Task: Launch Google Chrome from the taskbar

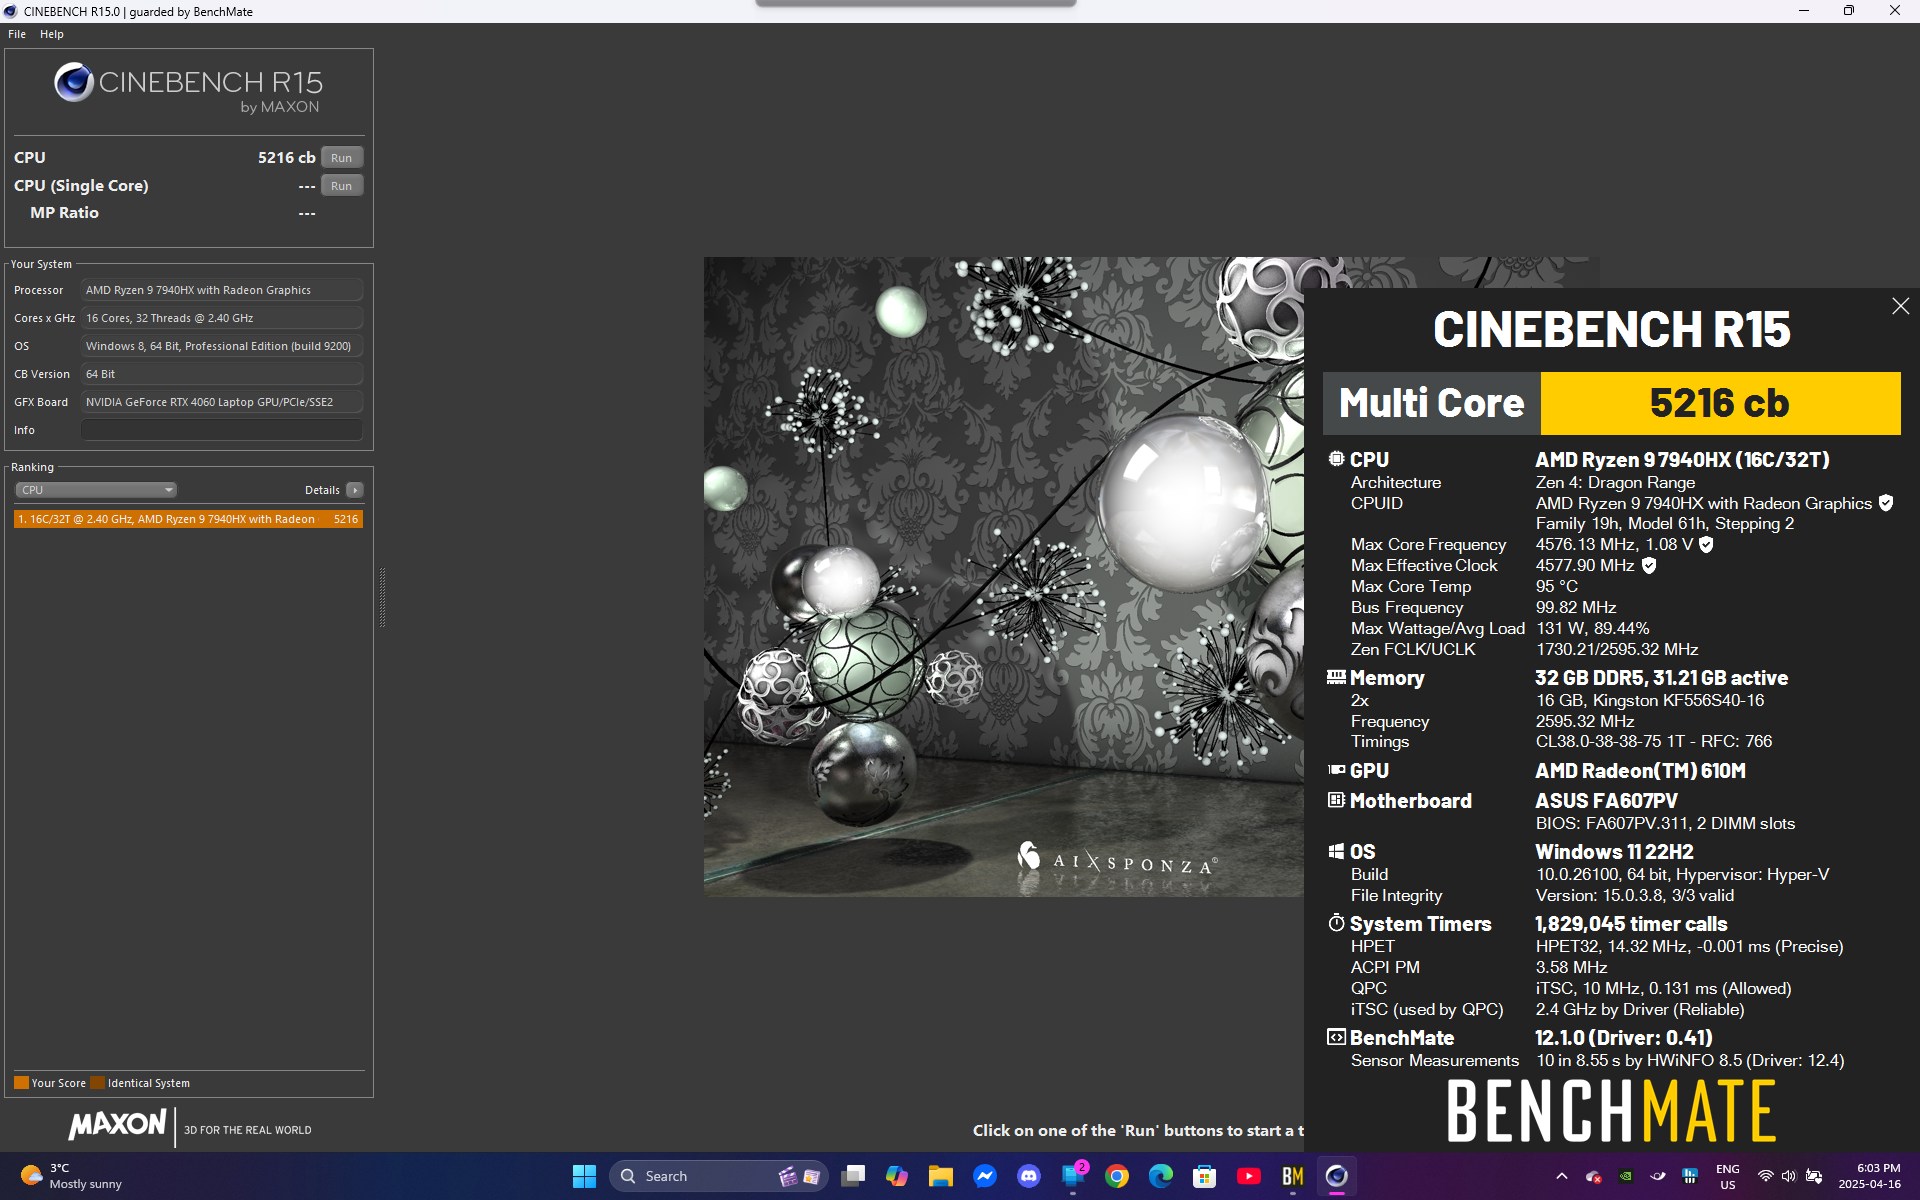Action: [1117, 1176]
